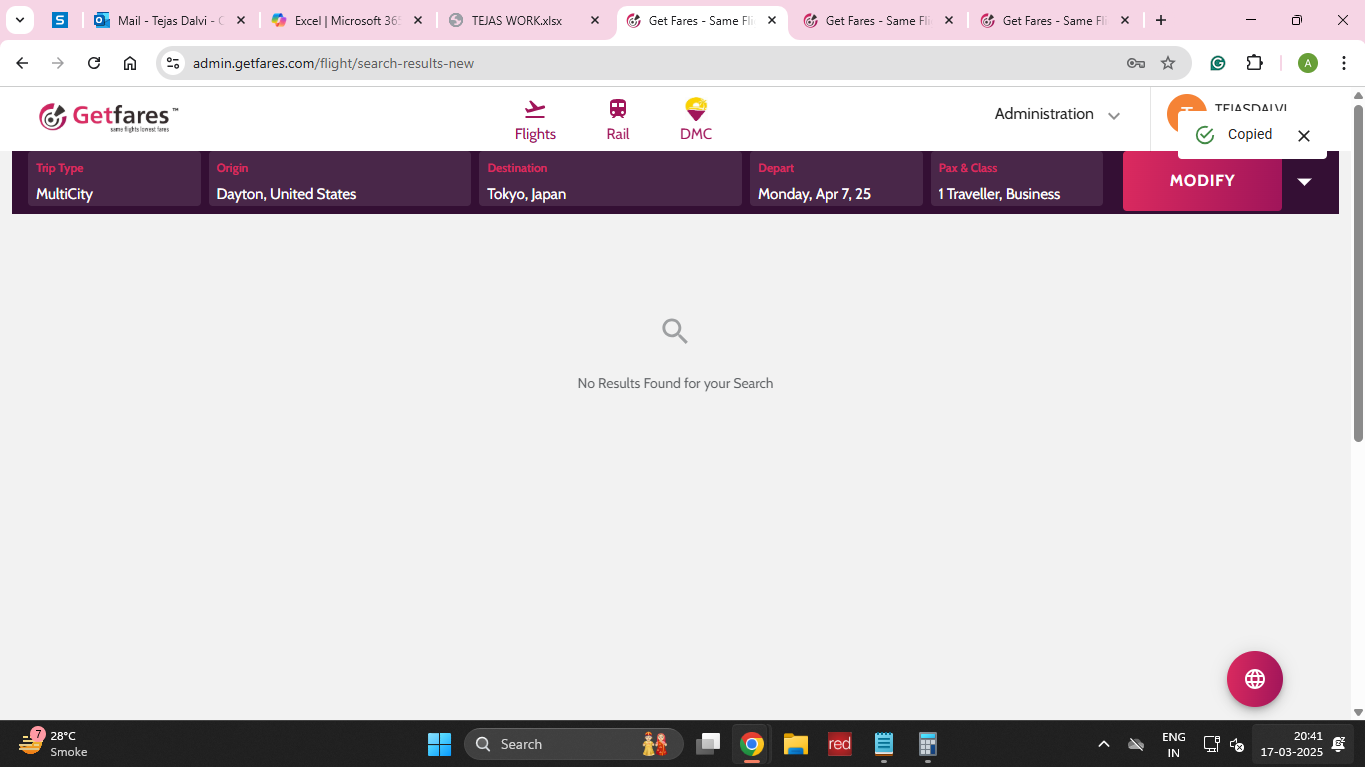Click the pink globe floating button
The width and height of the screenshot is (1365, 767).
point(1254,679)
